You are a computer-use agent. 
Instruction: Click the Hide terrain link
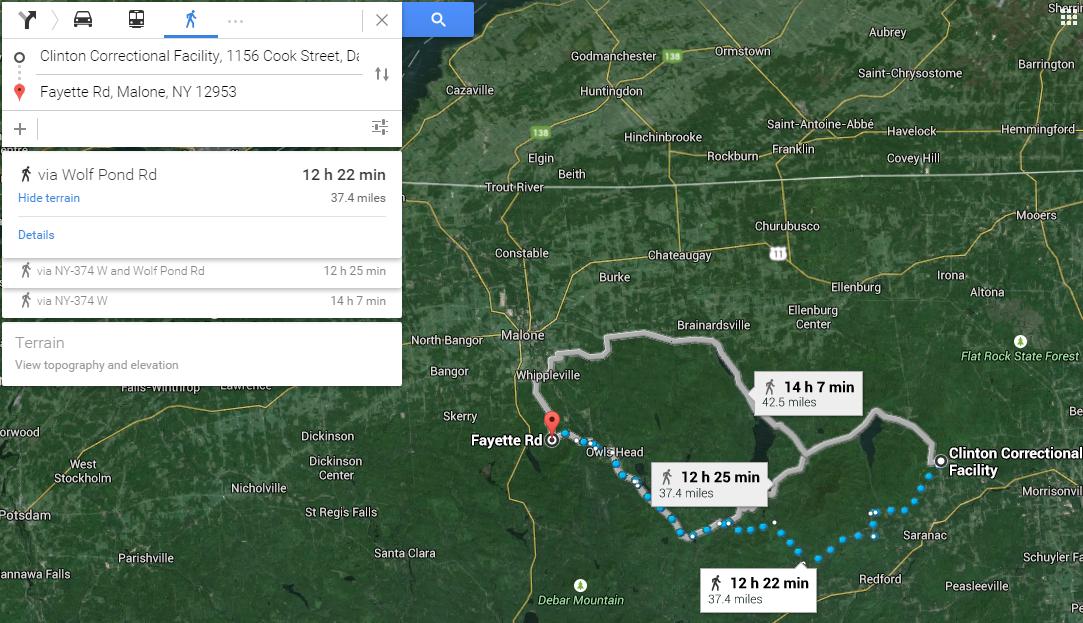(49, 198)
